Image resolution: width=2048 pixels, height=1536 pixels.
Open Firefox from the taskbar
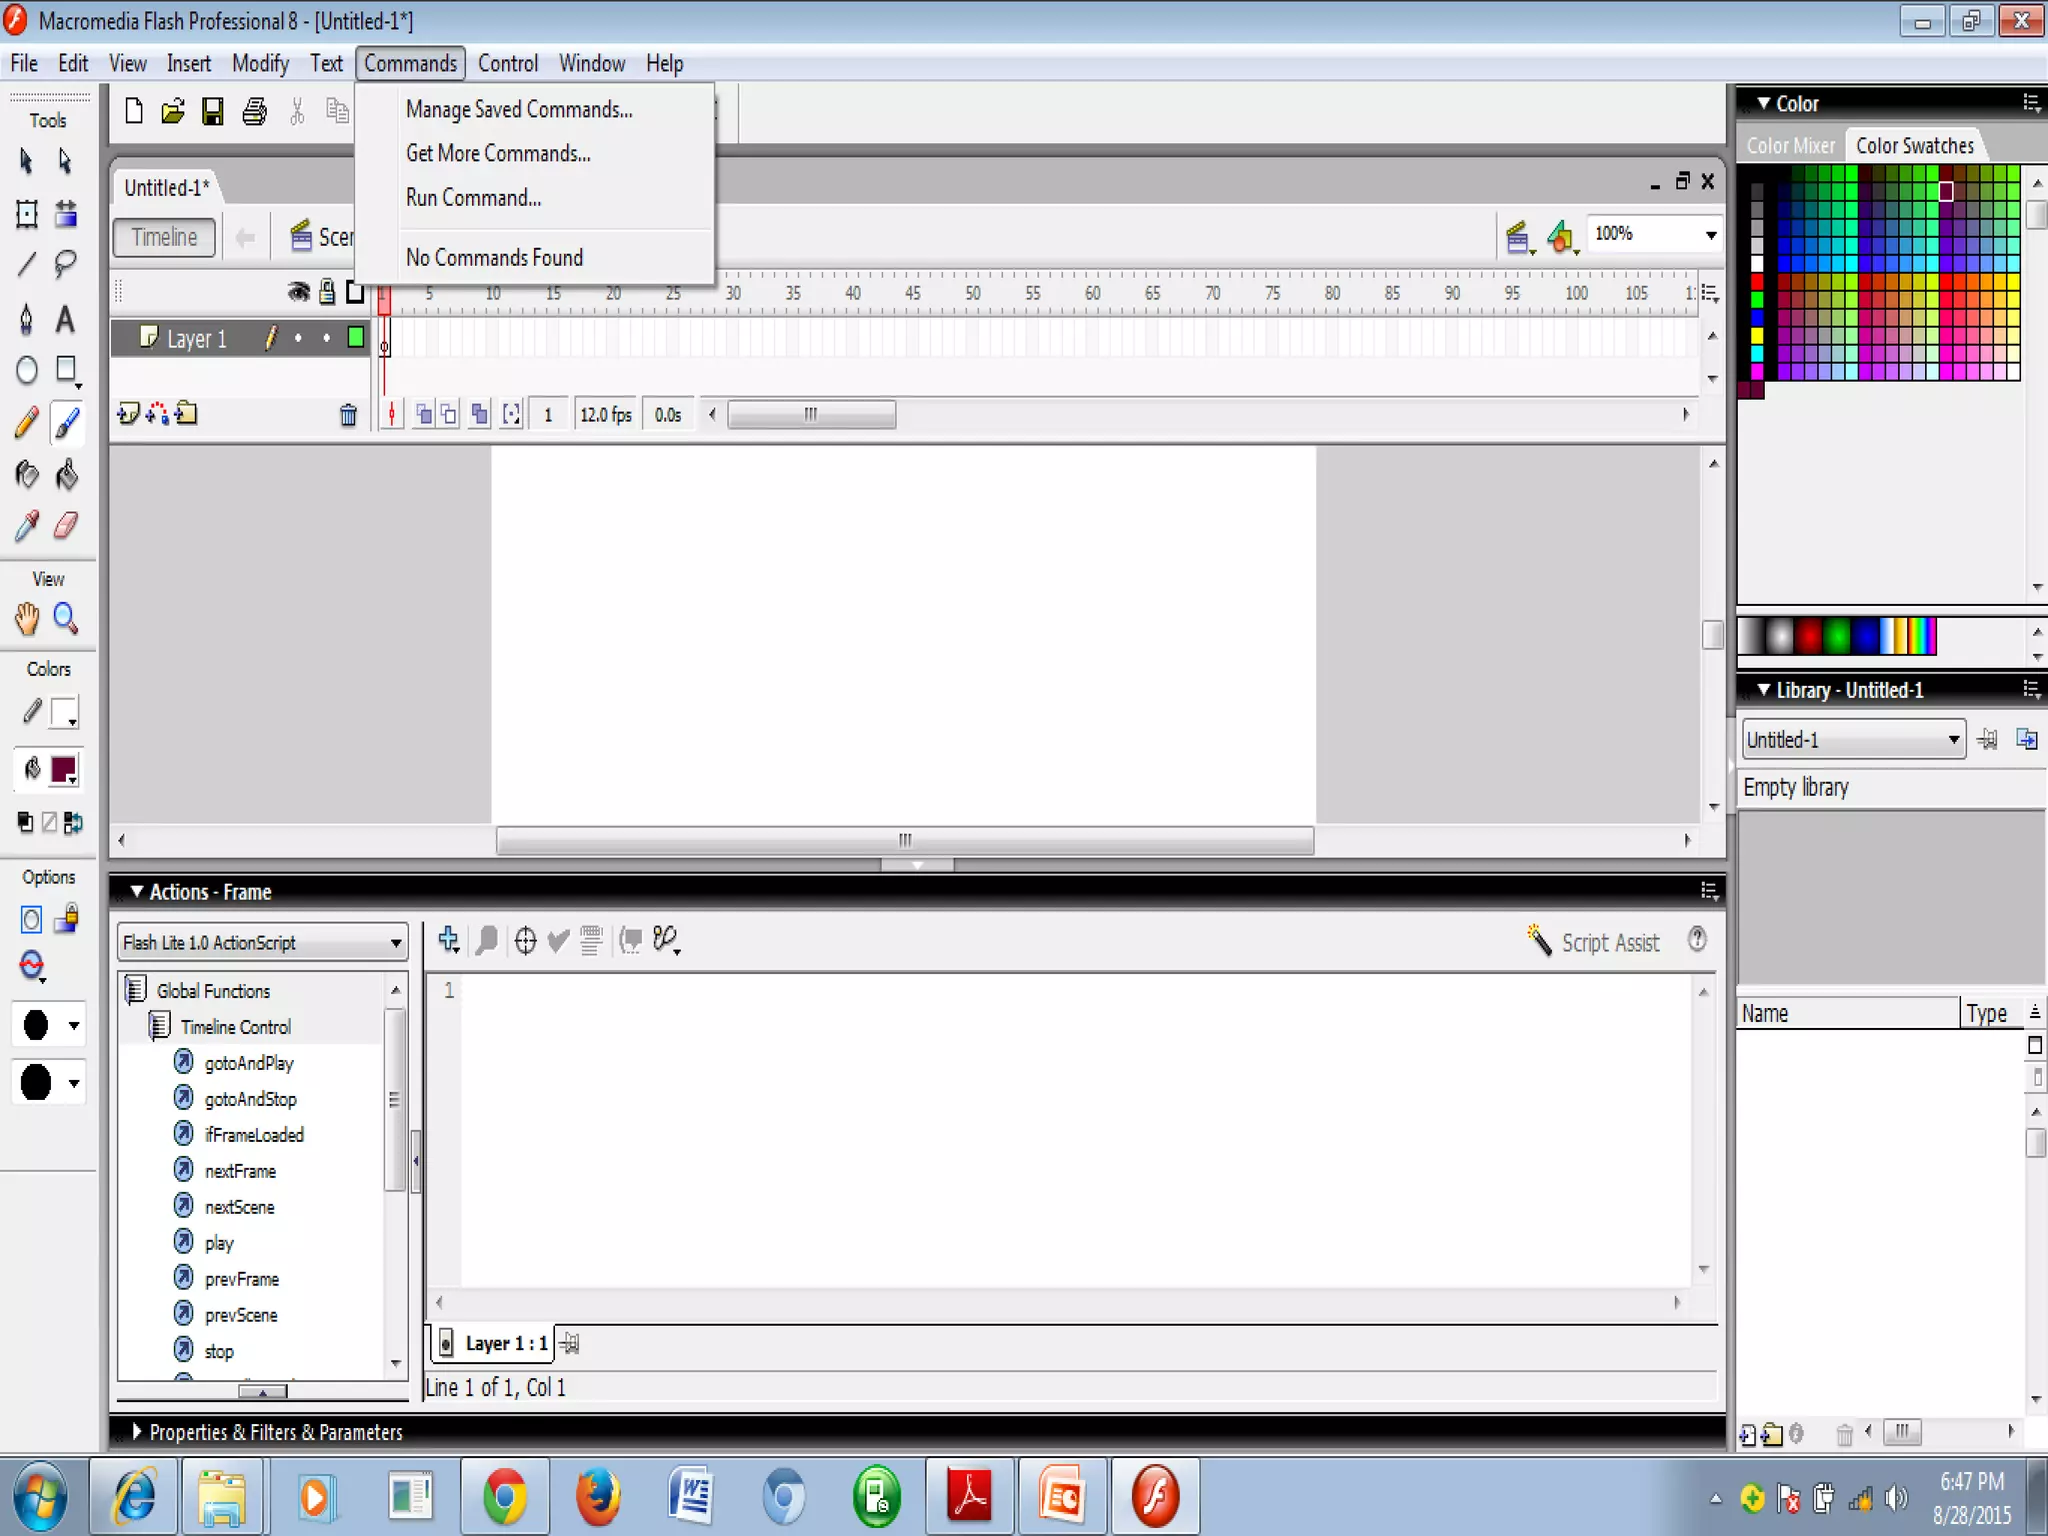pyautogui.click(x=597, y=1497)
